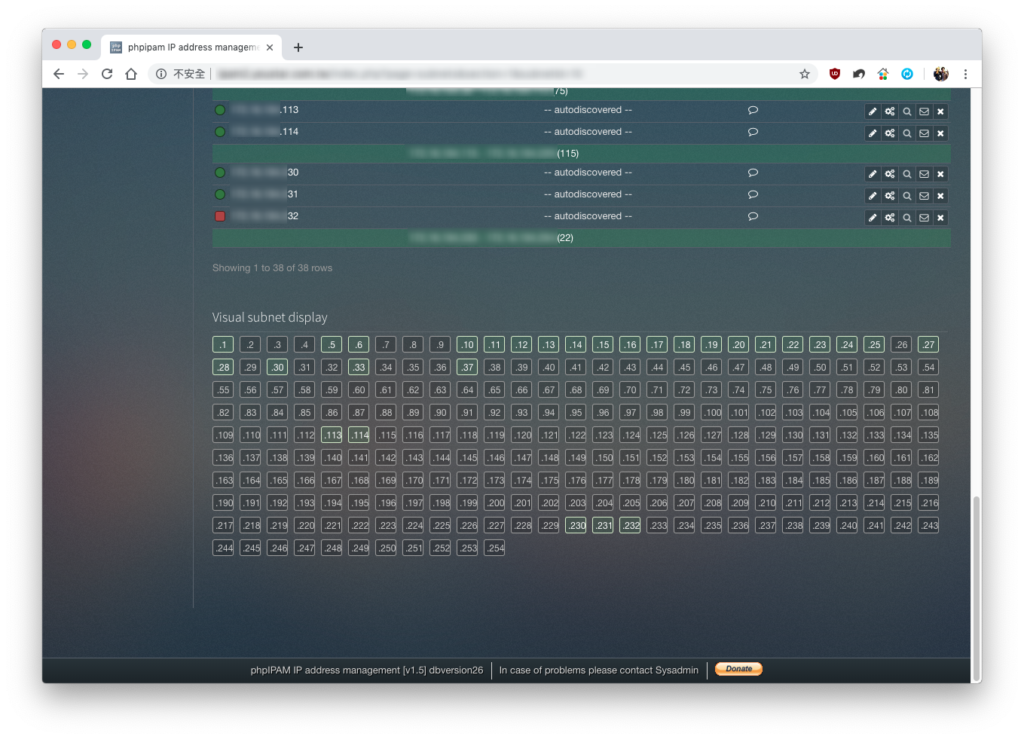This screenshot has height=739, width=1024.
Task: Click the Donate button in the footer
Action: (738, 669)
